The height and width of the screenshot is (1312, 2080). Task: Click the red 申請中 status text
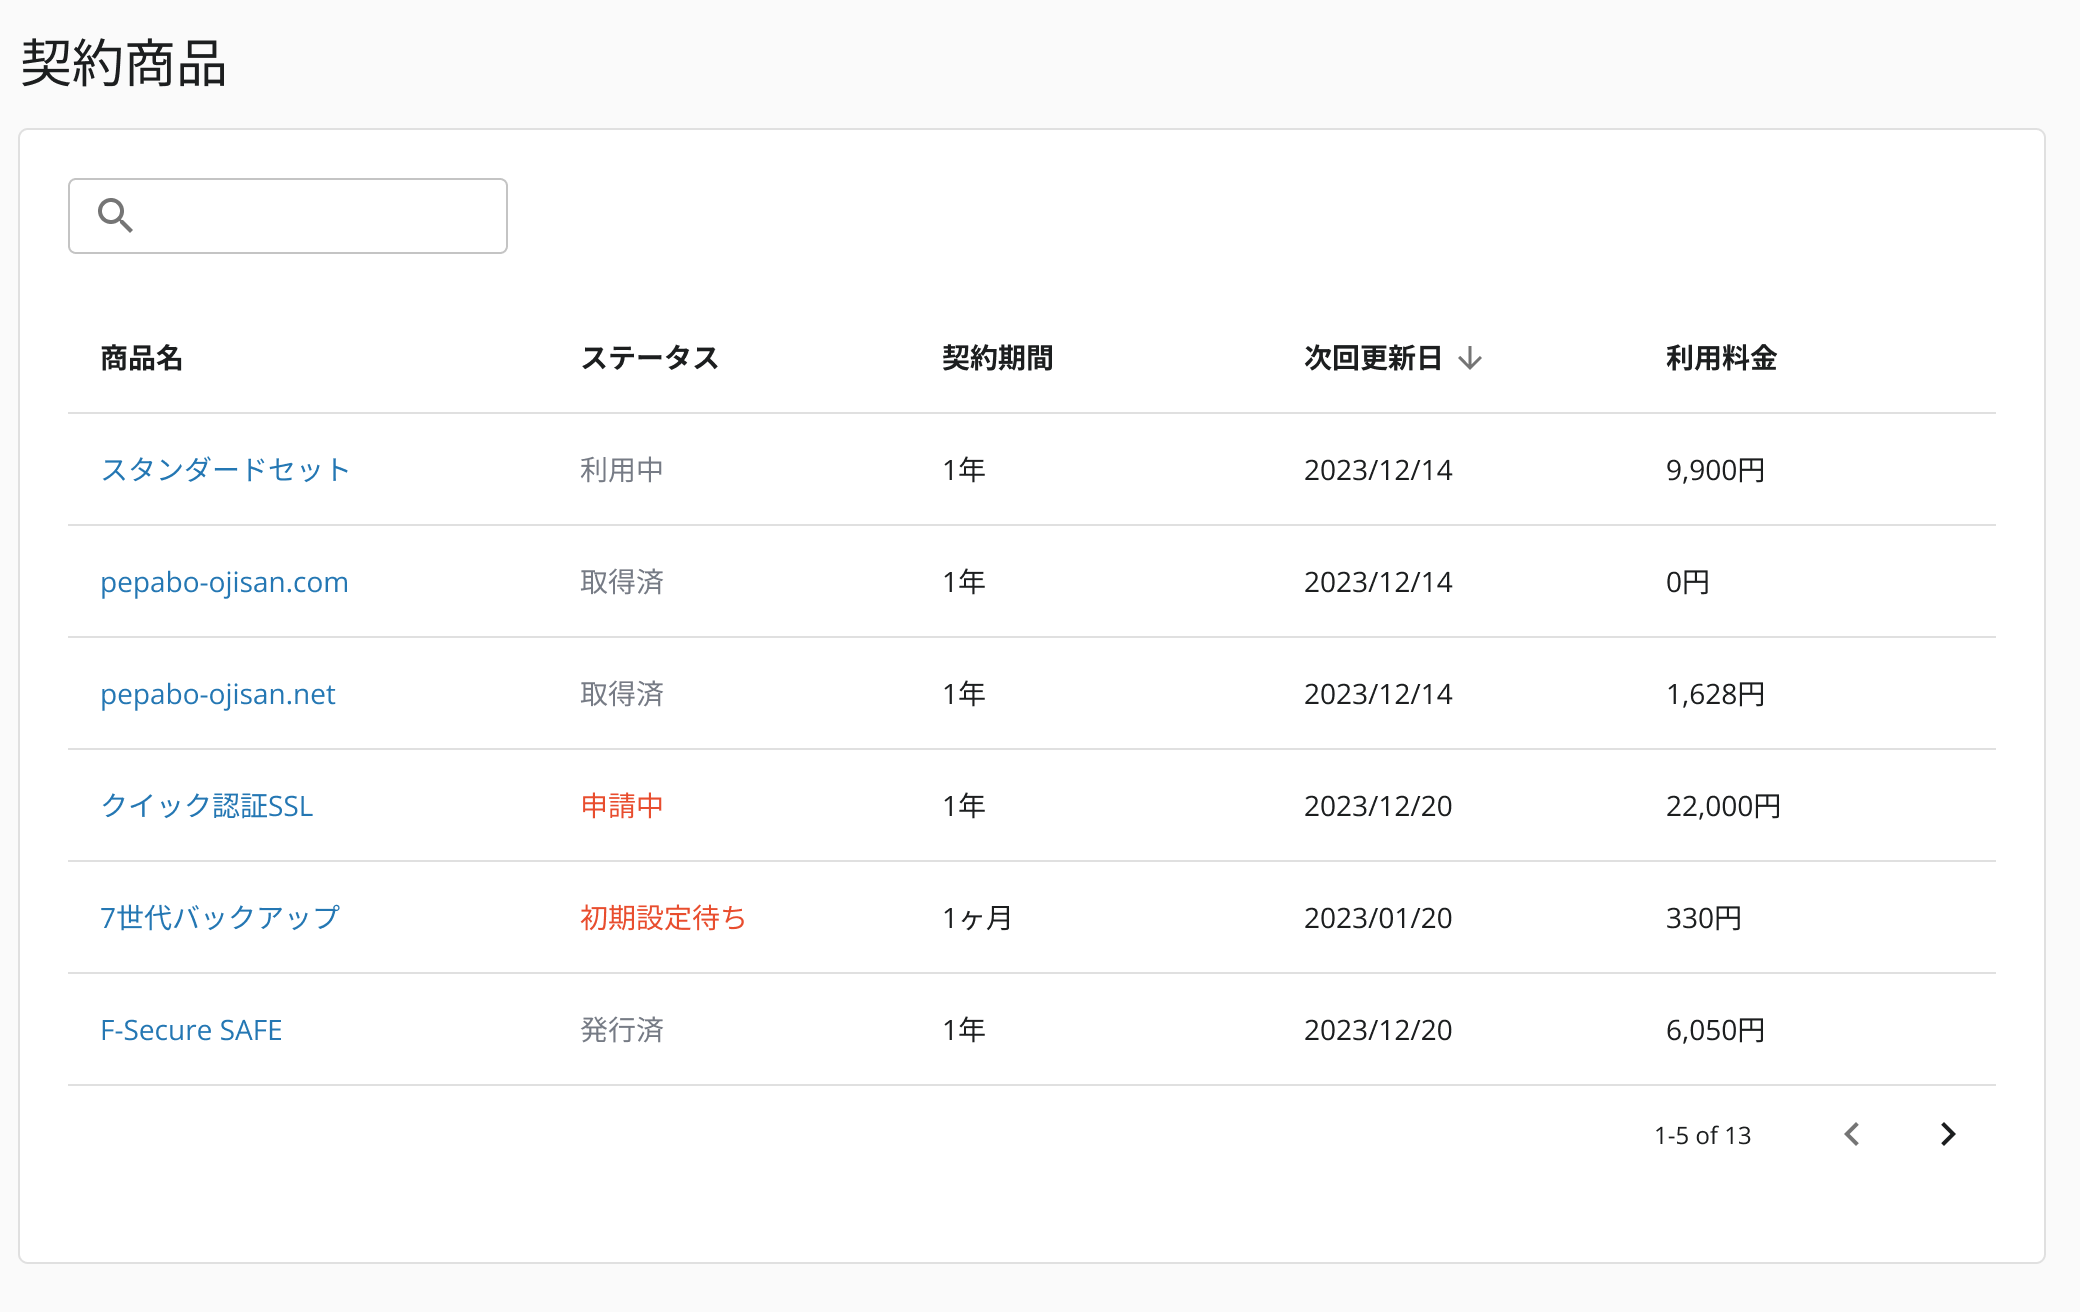621,806
